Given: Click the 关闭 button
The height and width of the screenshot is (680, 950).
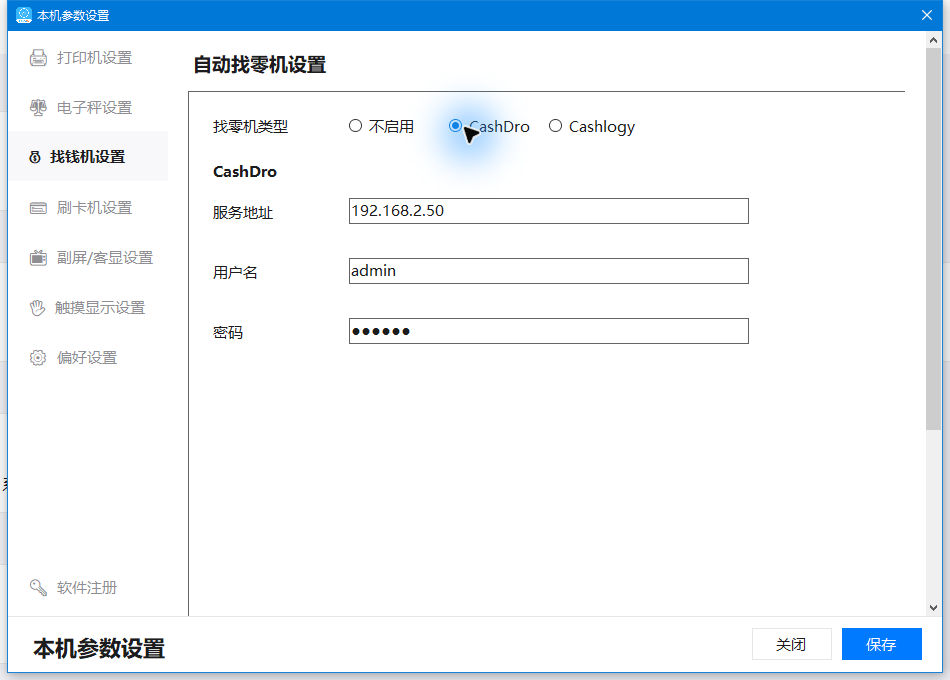Looking at the screenshot, I should 791,644.
